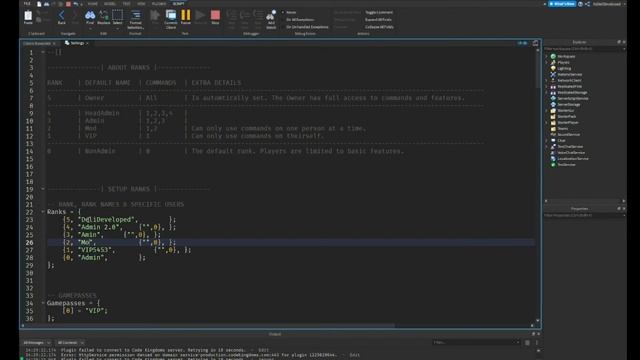
Task: Select Workspace in Explorer
Action: click(x=566, y=56)
